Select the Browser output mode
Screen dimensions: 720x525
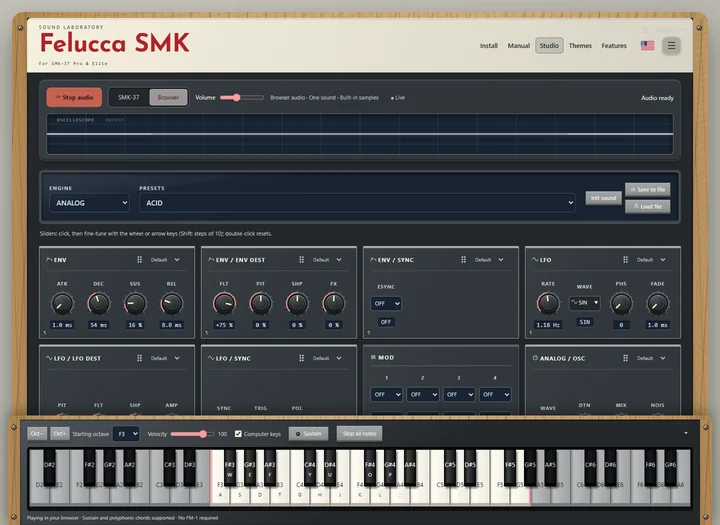[x=168, y=97]
